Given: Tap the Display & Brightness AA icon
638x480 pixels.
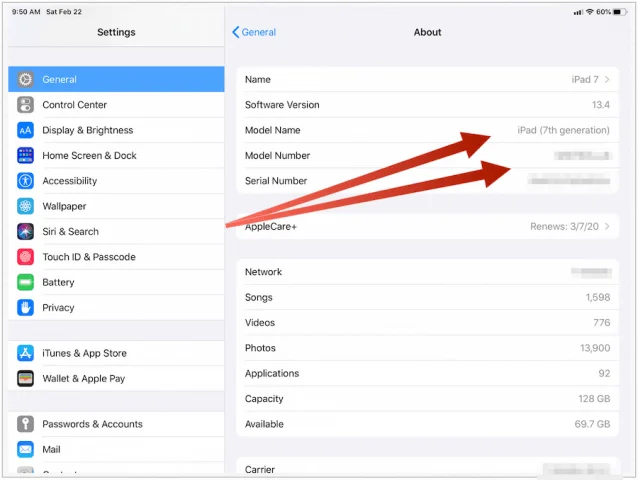Looking at the screenshot, I should point(25,130).
